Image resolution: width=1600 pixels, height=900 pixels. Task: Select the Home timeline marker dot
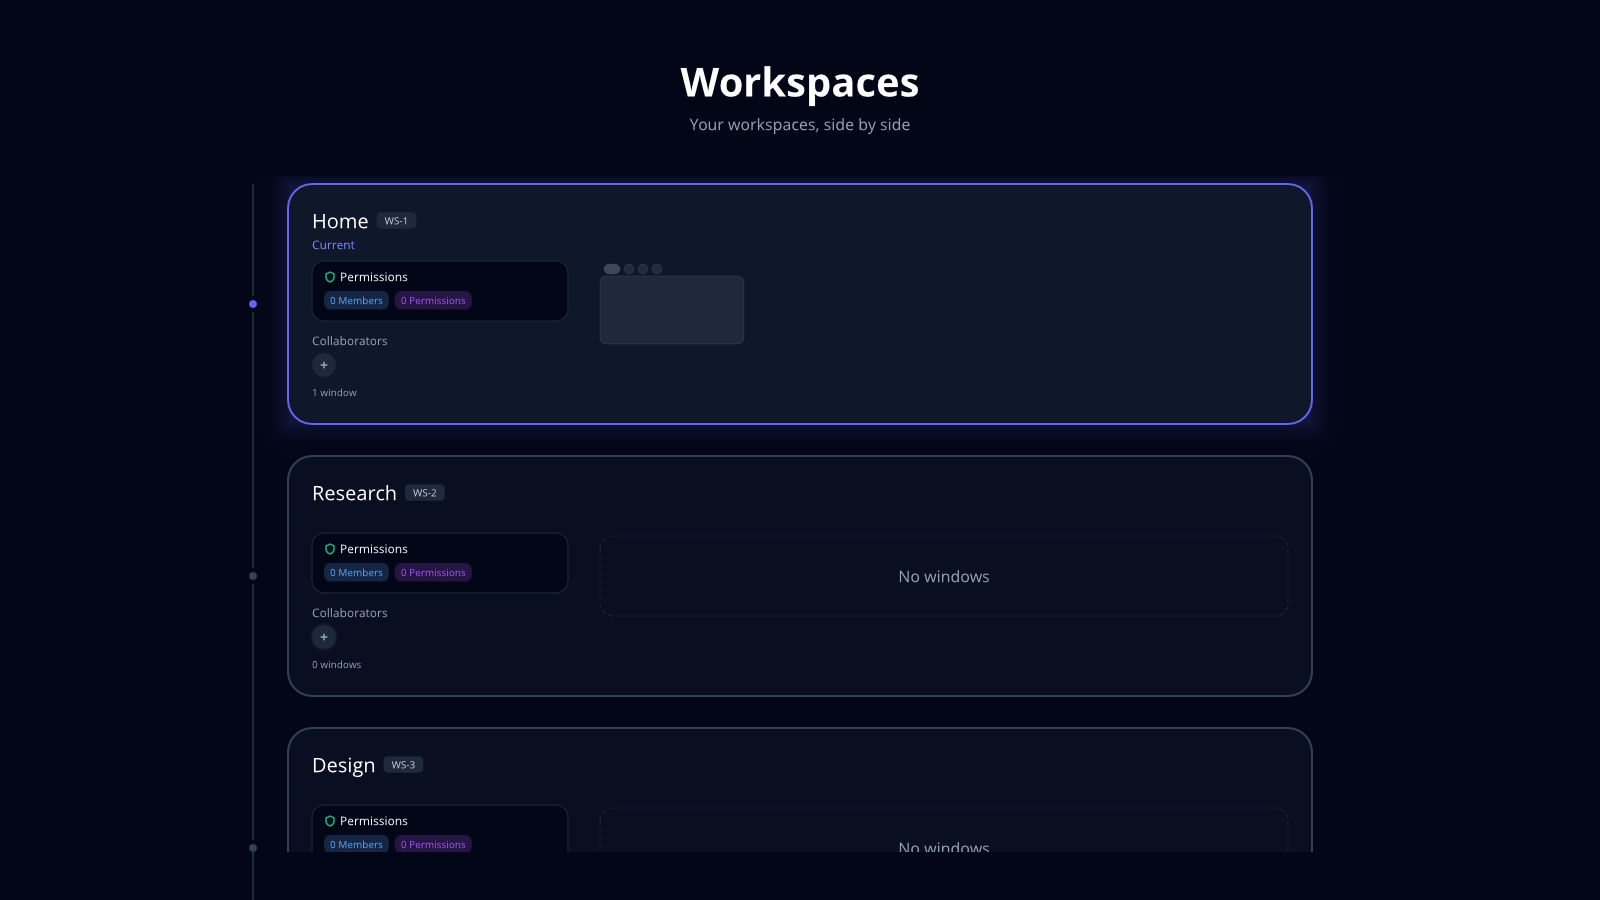tap(253, 304)
